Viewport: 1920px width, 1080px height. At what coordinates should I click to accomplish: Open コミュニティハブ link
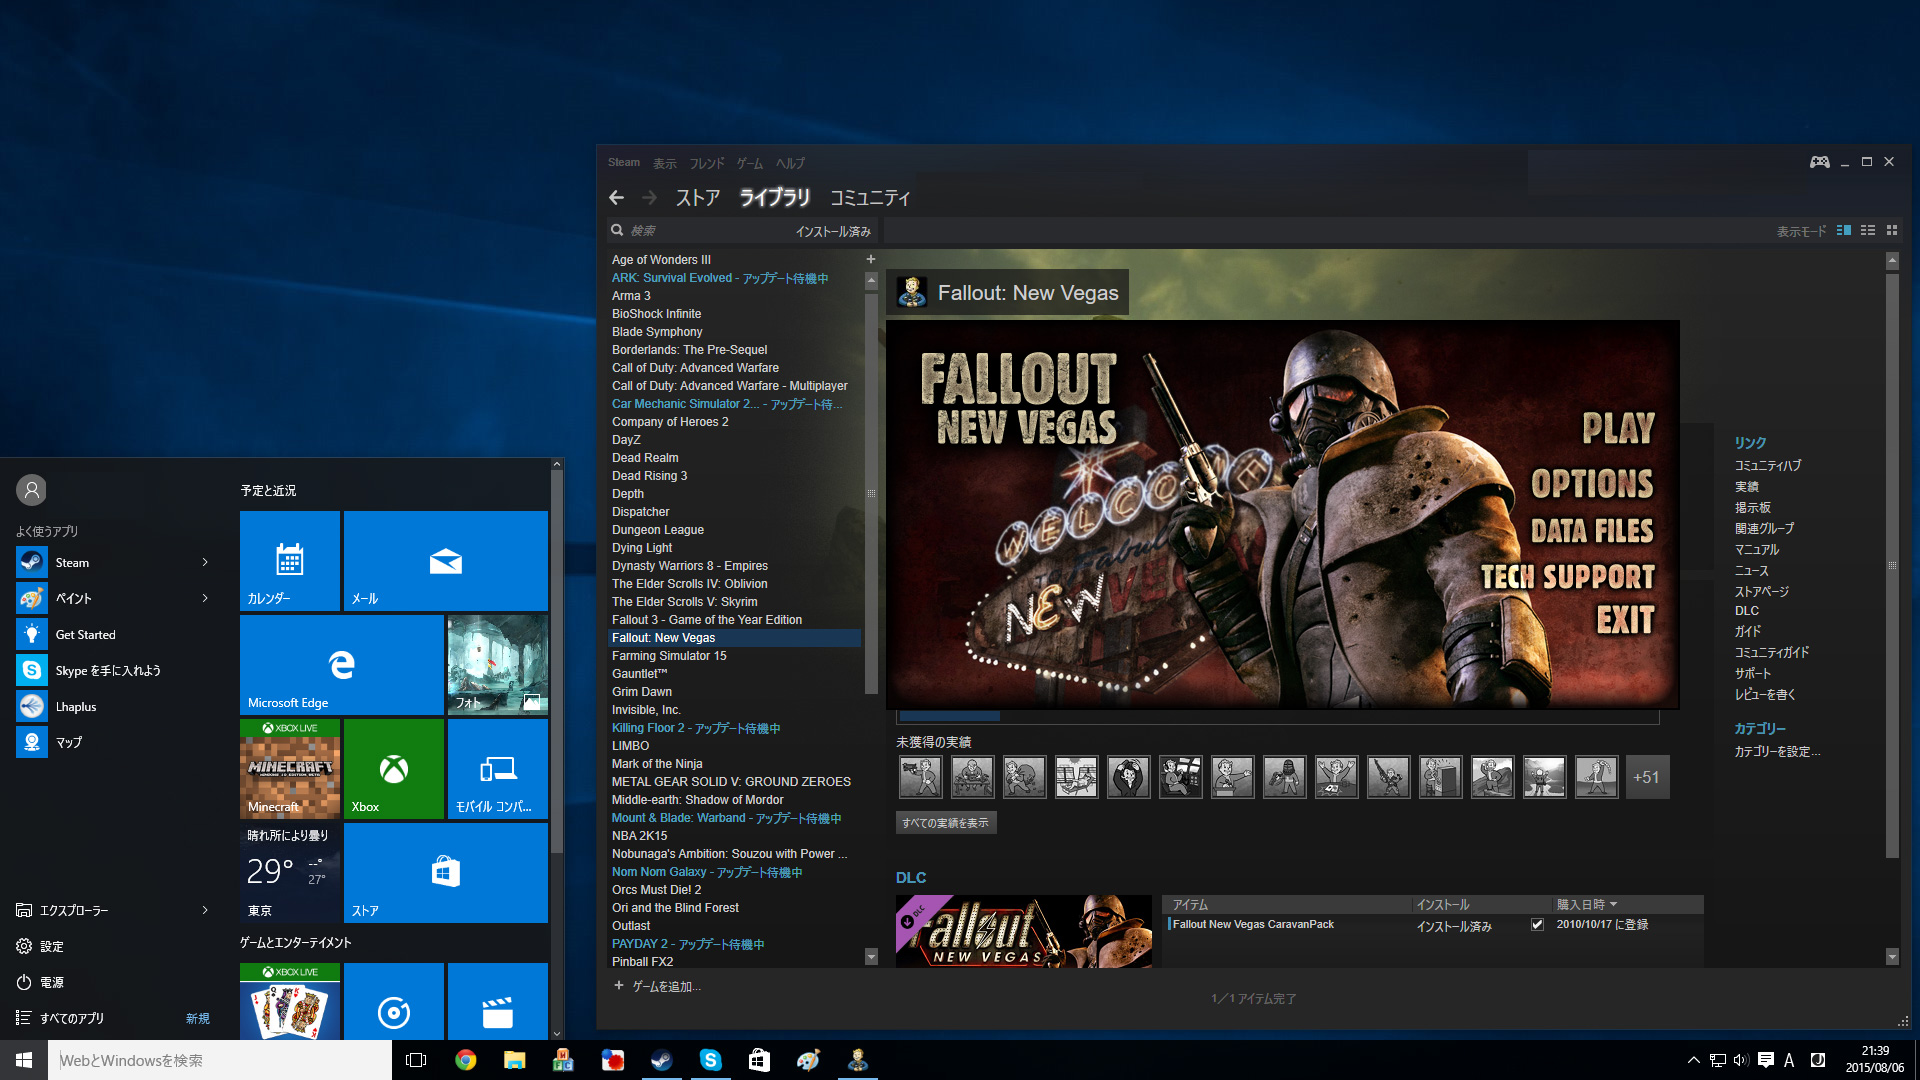coord(1768,466)
